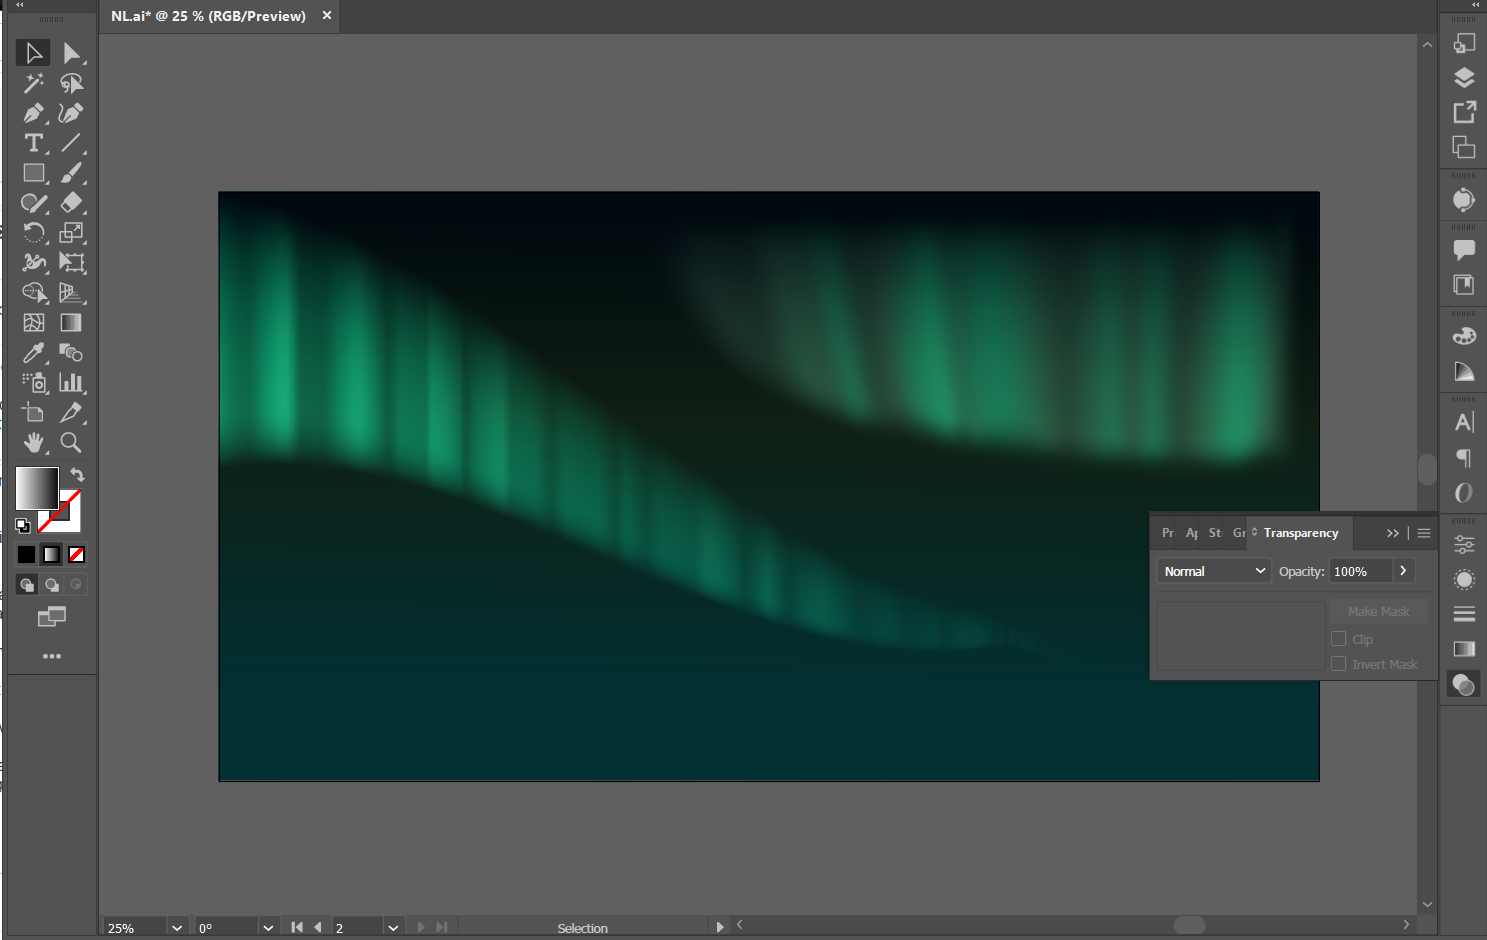Switch to the Pr panel tab
This screenshot has width=1487, height=940.
1168,533
